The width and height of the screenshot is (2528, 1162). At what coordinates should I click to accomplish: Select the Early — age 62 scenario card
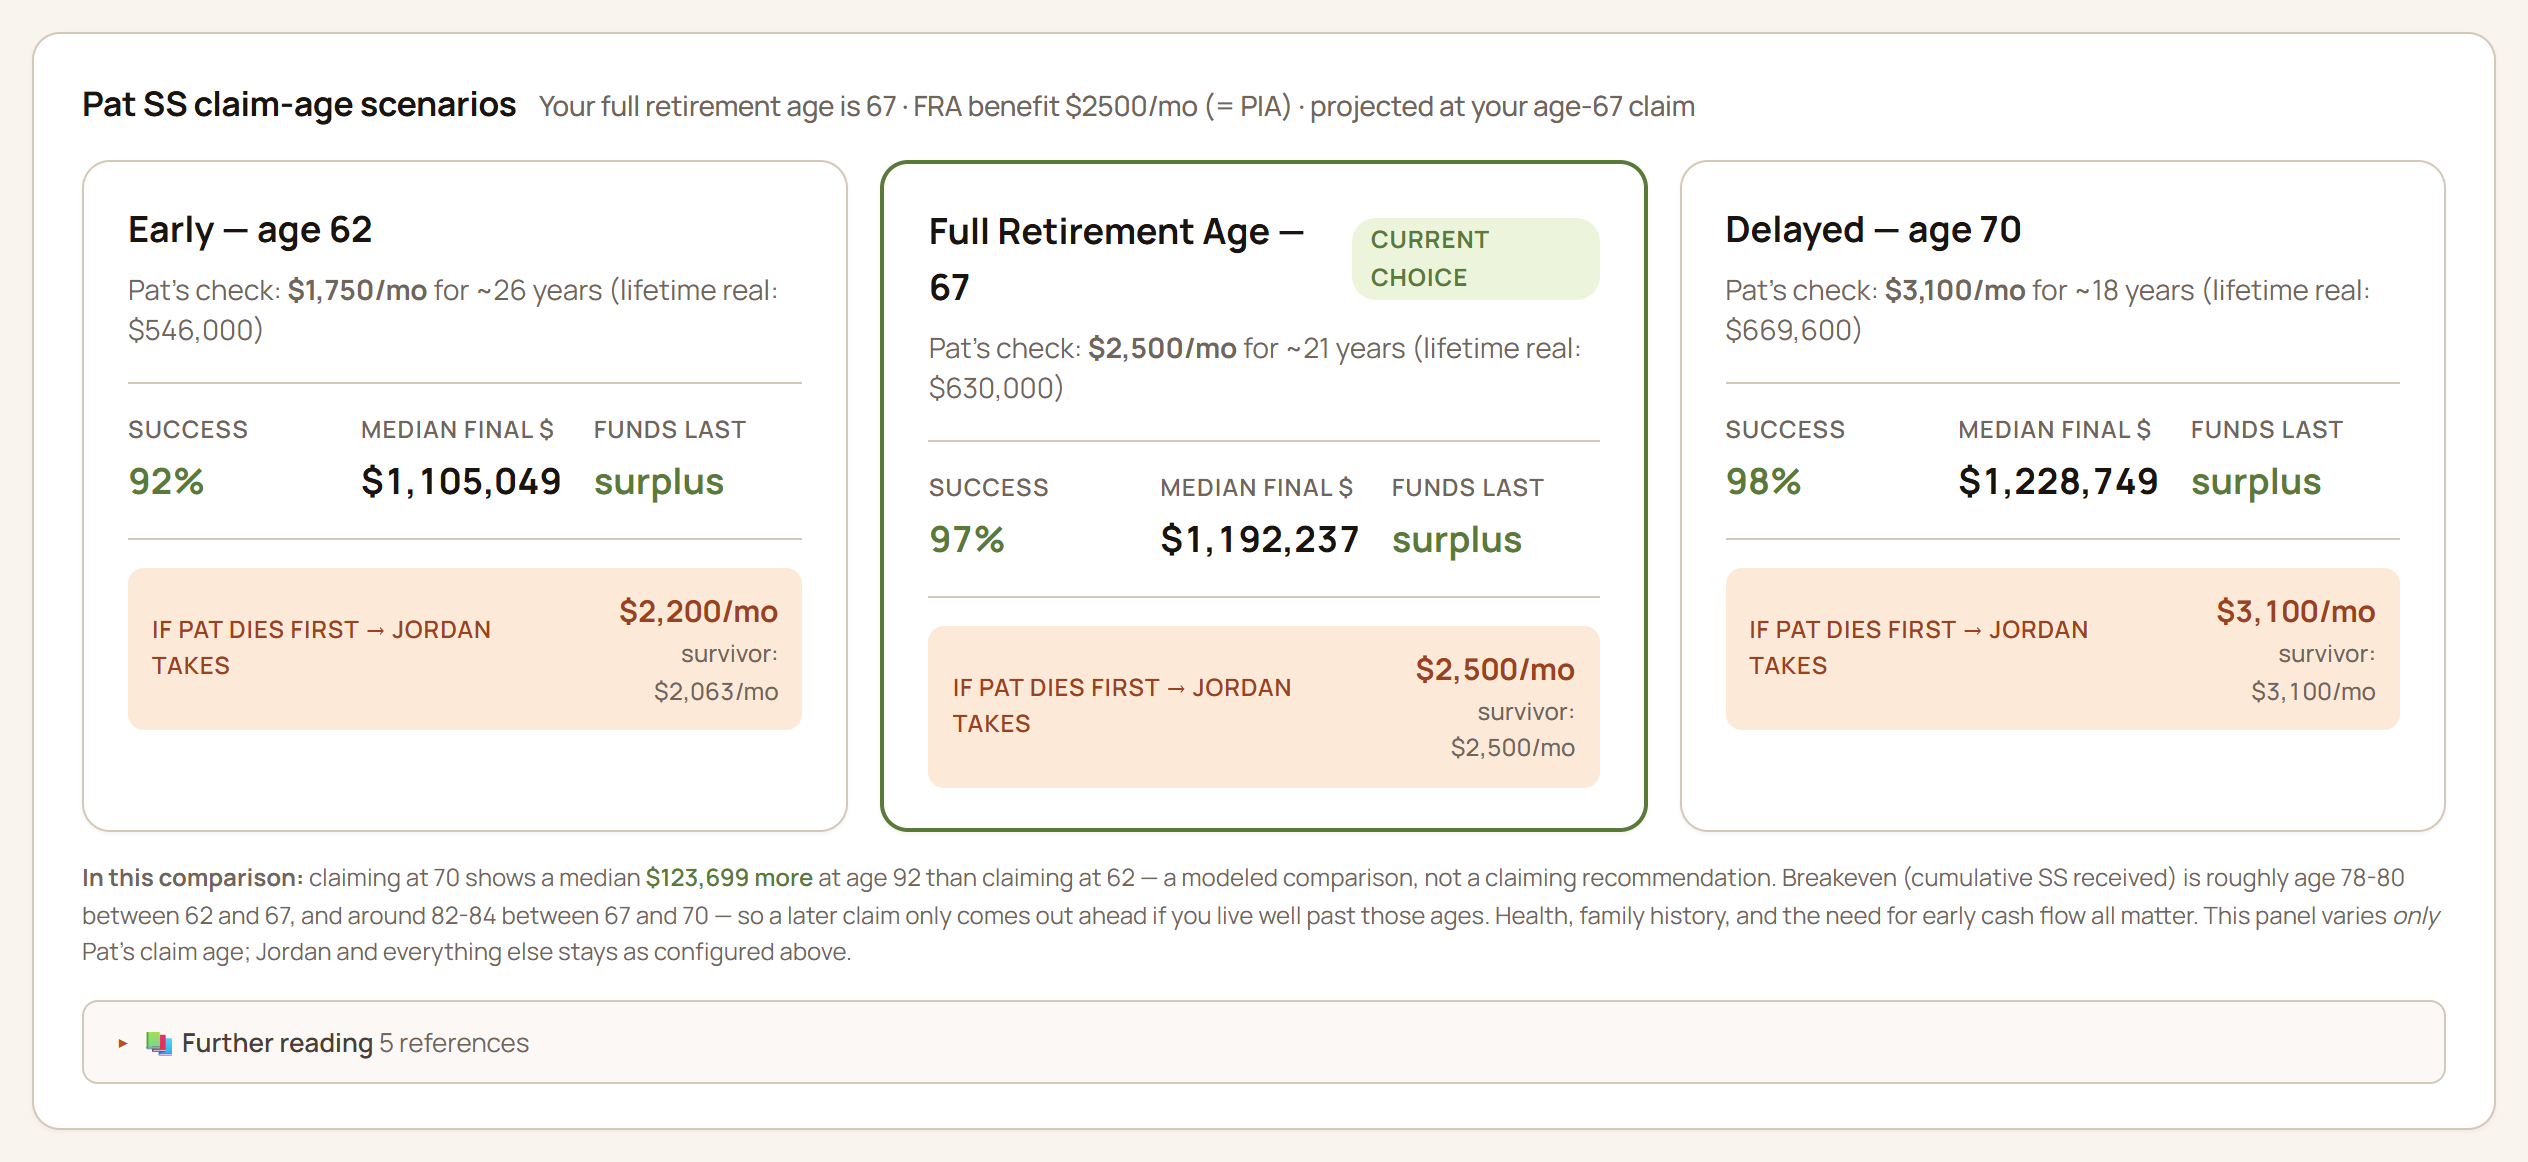click(x=465, y=496)
